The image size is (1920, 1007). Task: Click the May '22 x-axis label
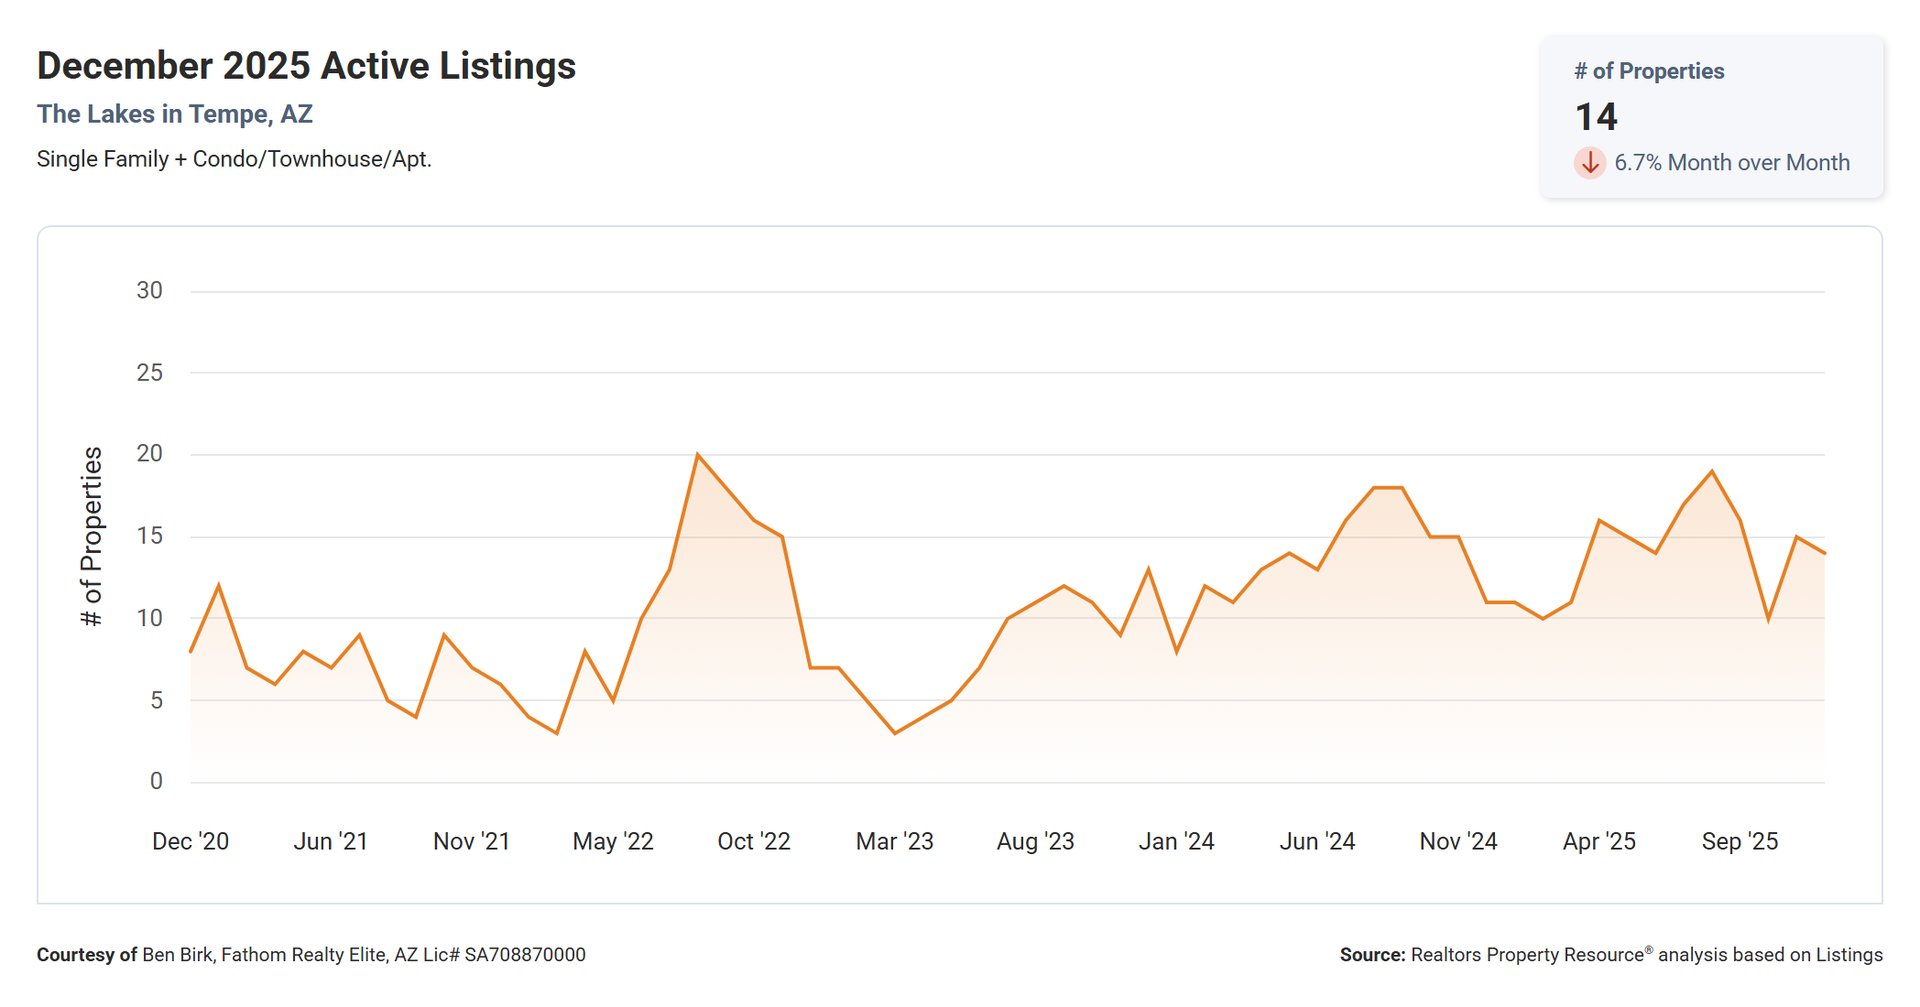[612, 841]
